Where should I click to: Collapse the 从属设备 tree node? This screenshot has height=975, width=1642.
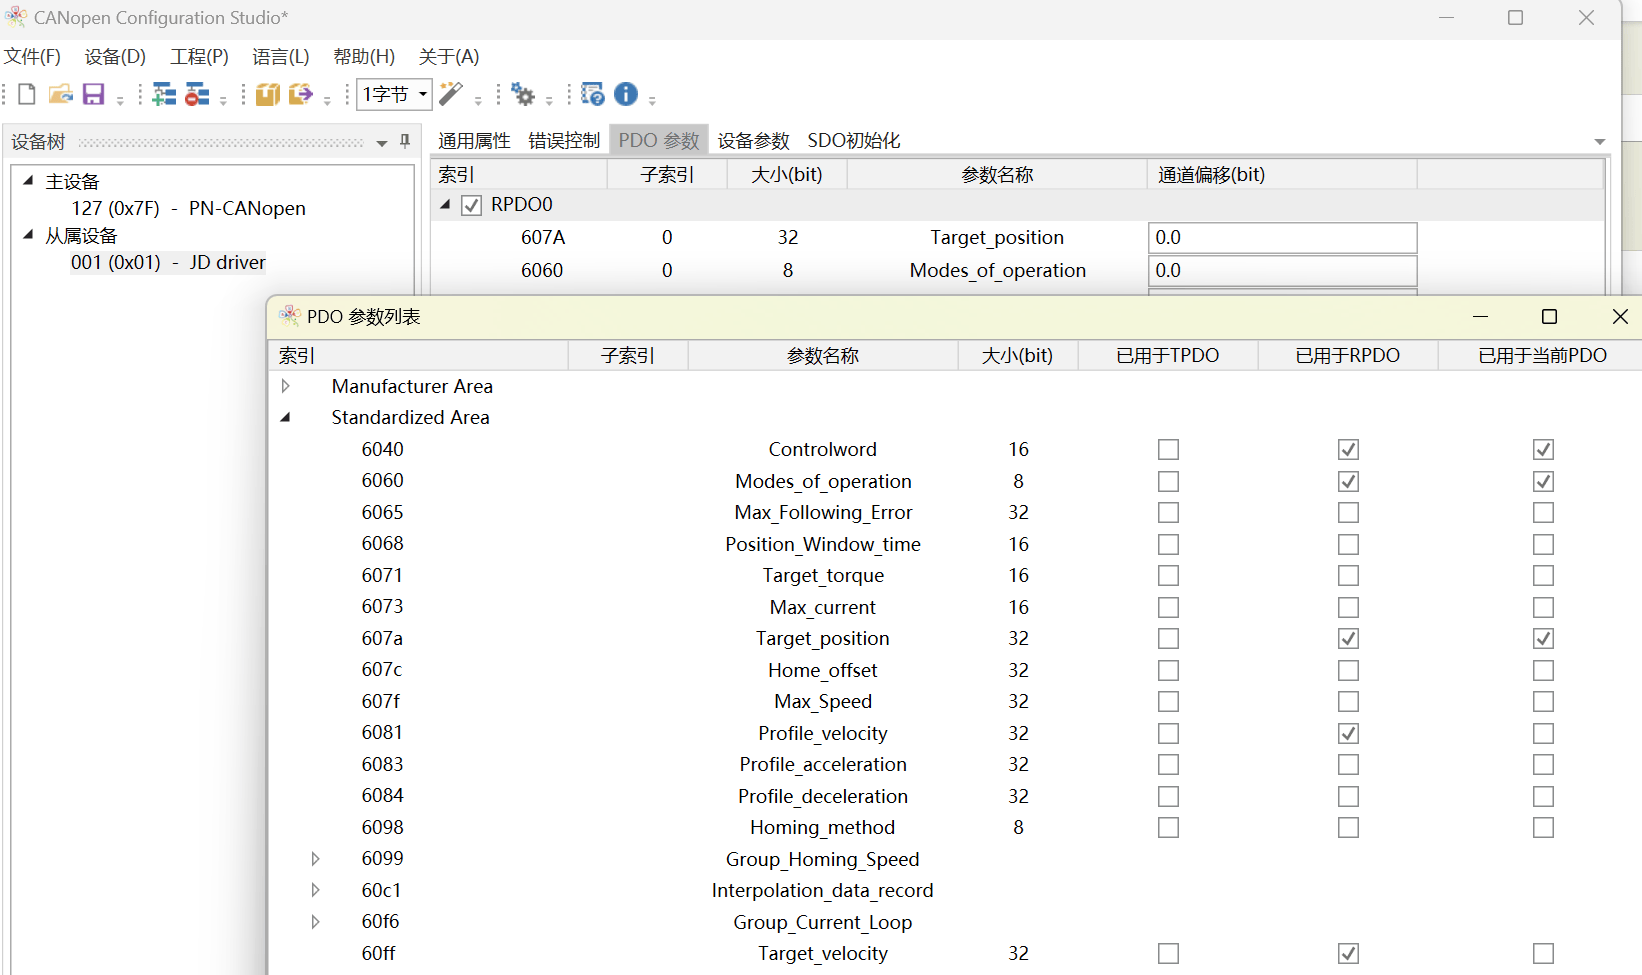28,235
